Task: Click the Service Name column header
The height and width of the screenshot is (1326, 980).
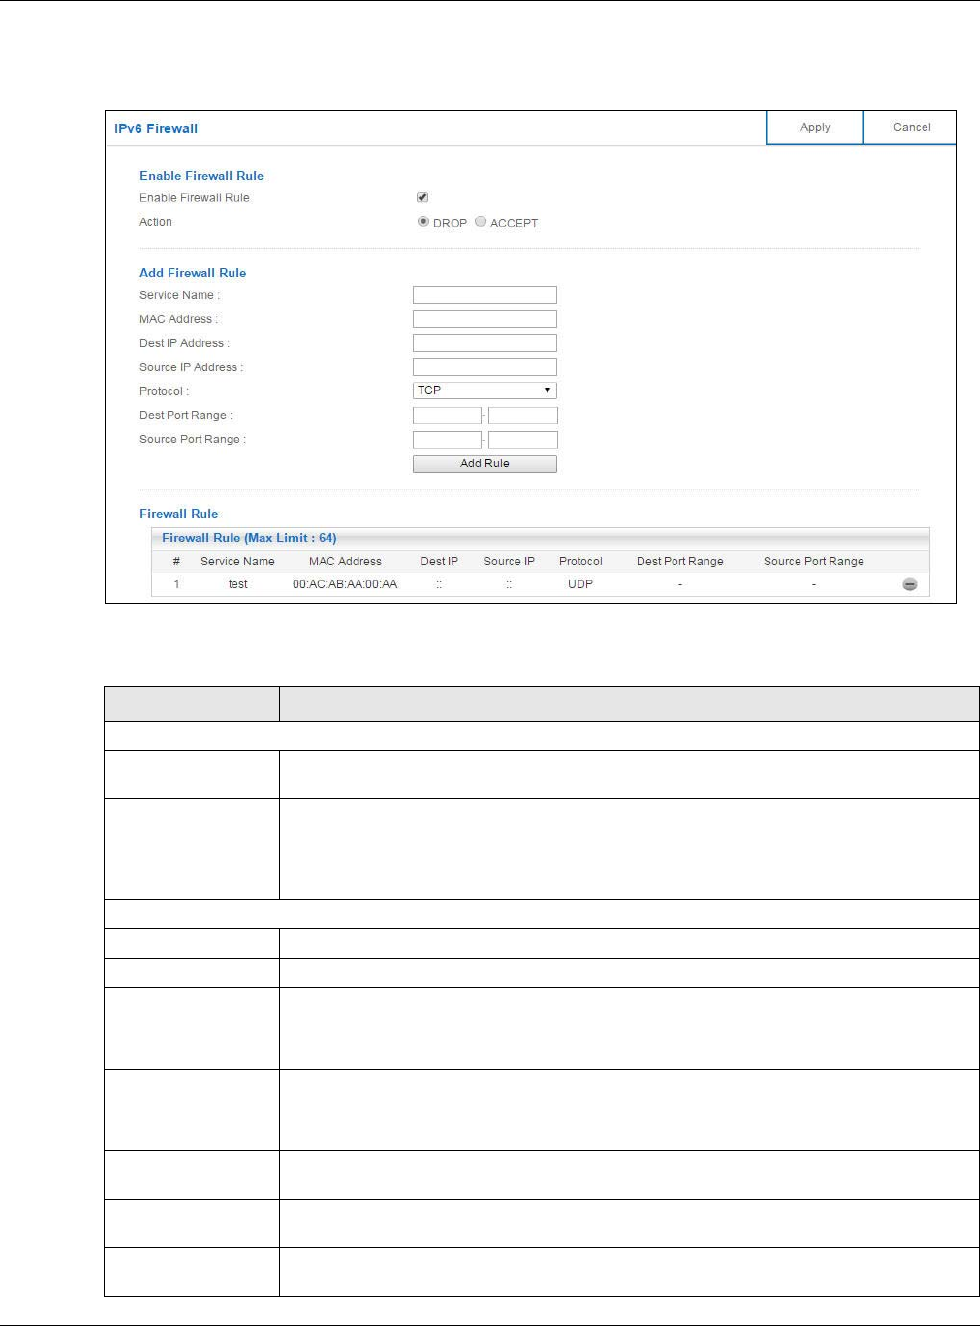Action: coord(237,561)
